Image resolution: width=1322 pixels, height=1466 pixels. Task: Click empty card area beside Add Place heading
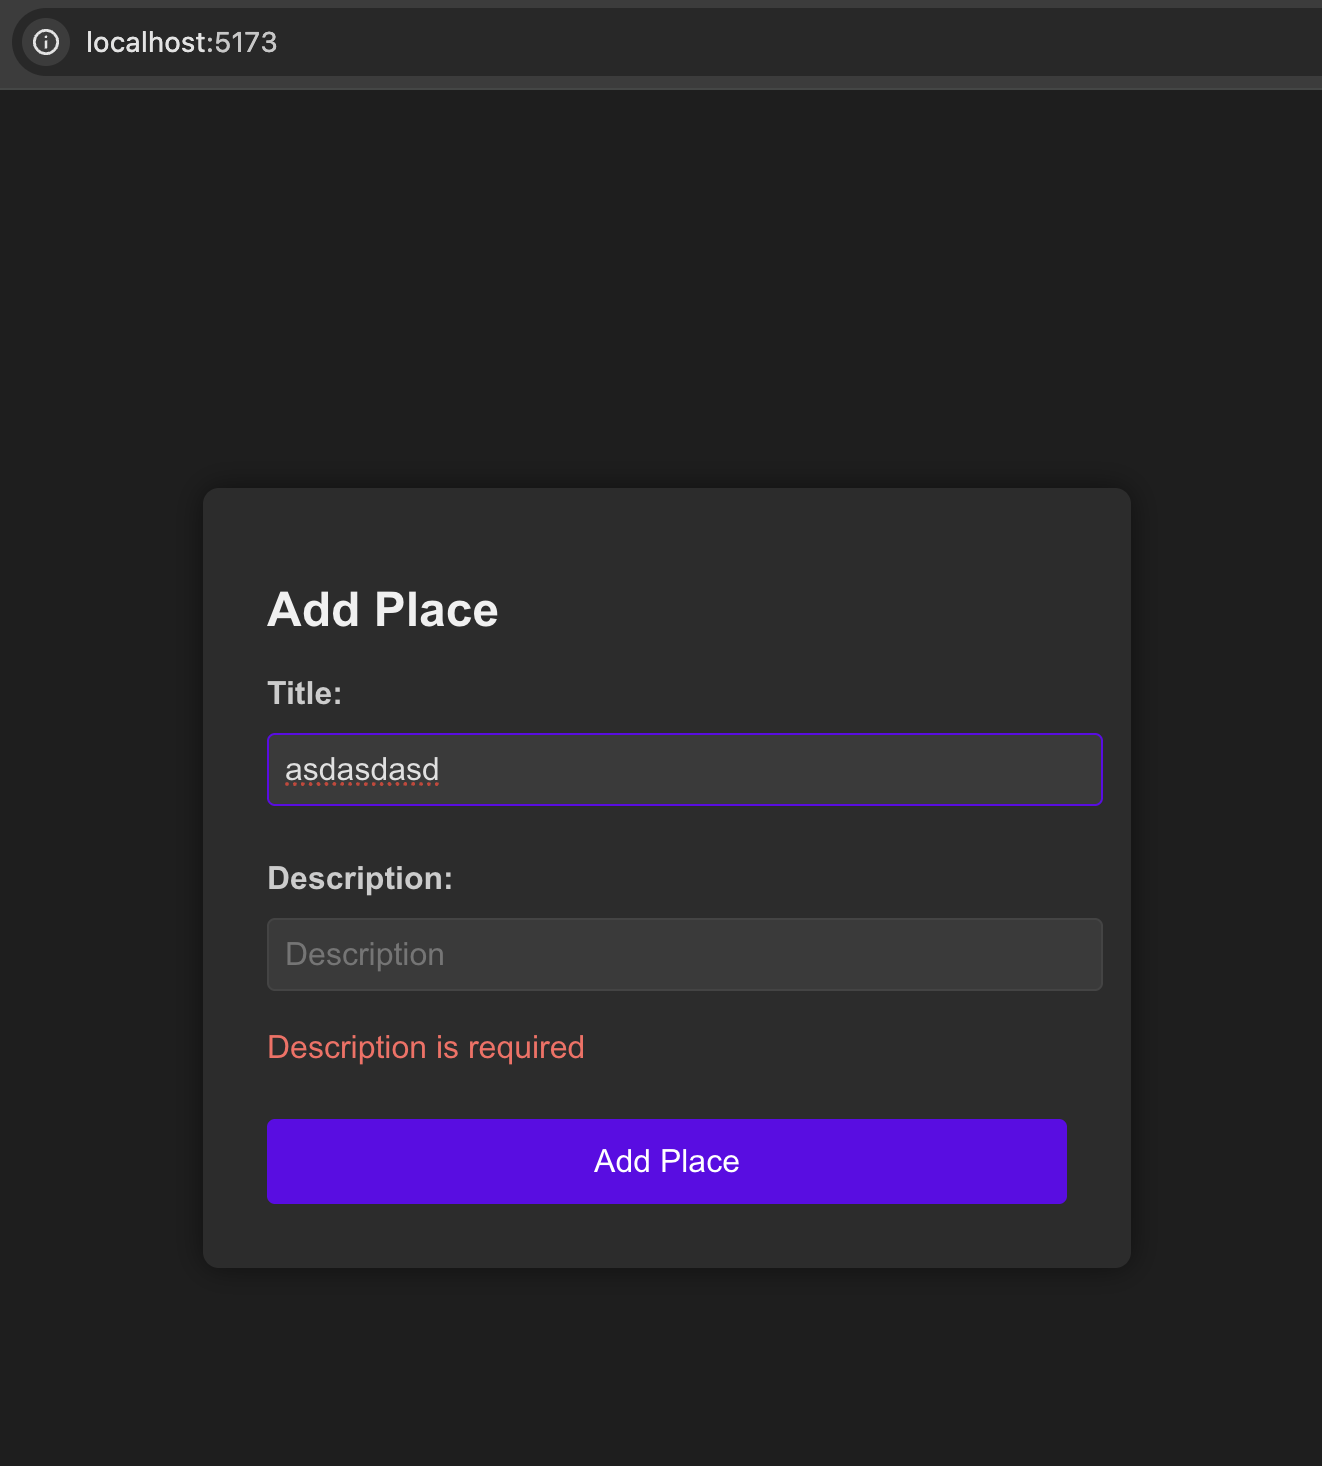tap(800, 610)
